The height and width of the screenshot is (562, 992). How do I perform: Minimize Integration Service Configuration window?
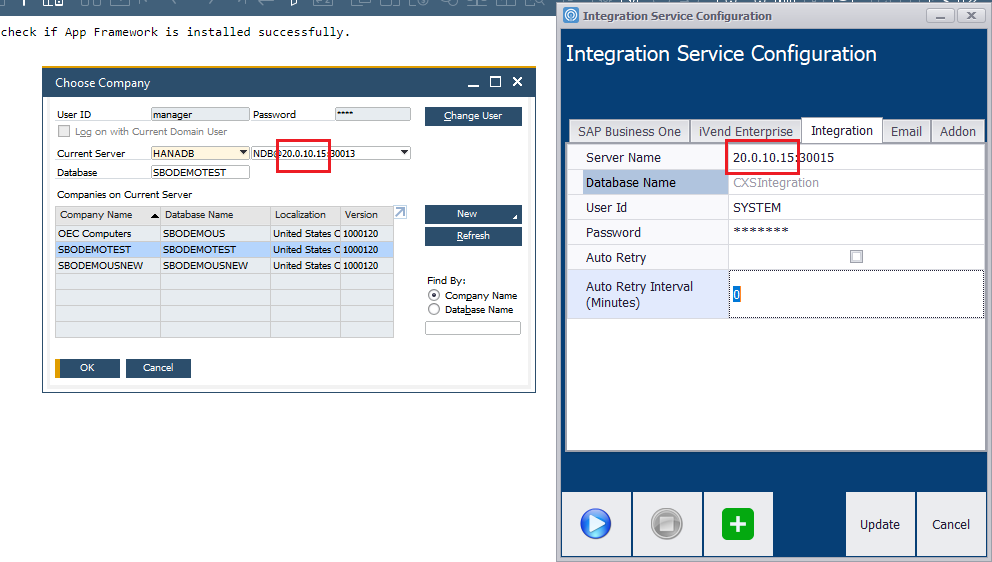click(x=940, y=15)
